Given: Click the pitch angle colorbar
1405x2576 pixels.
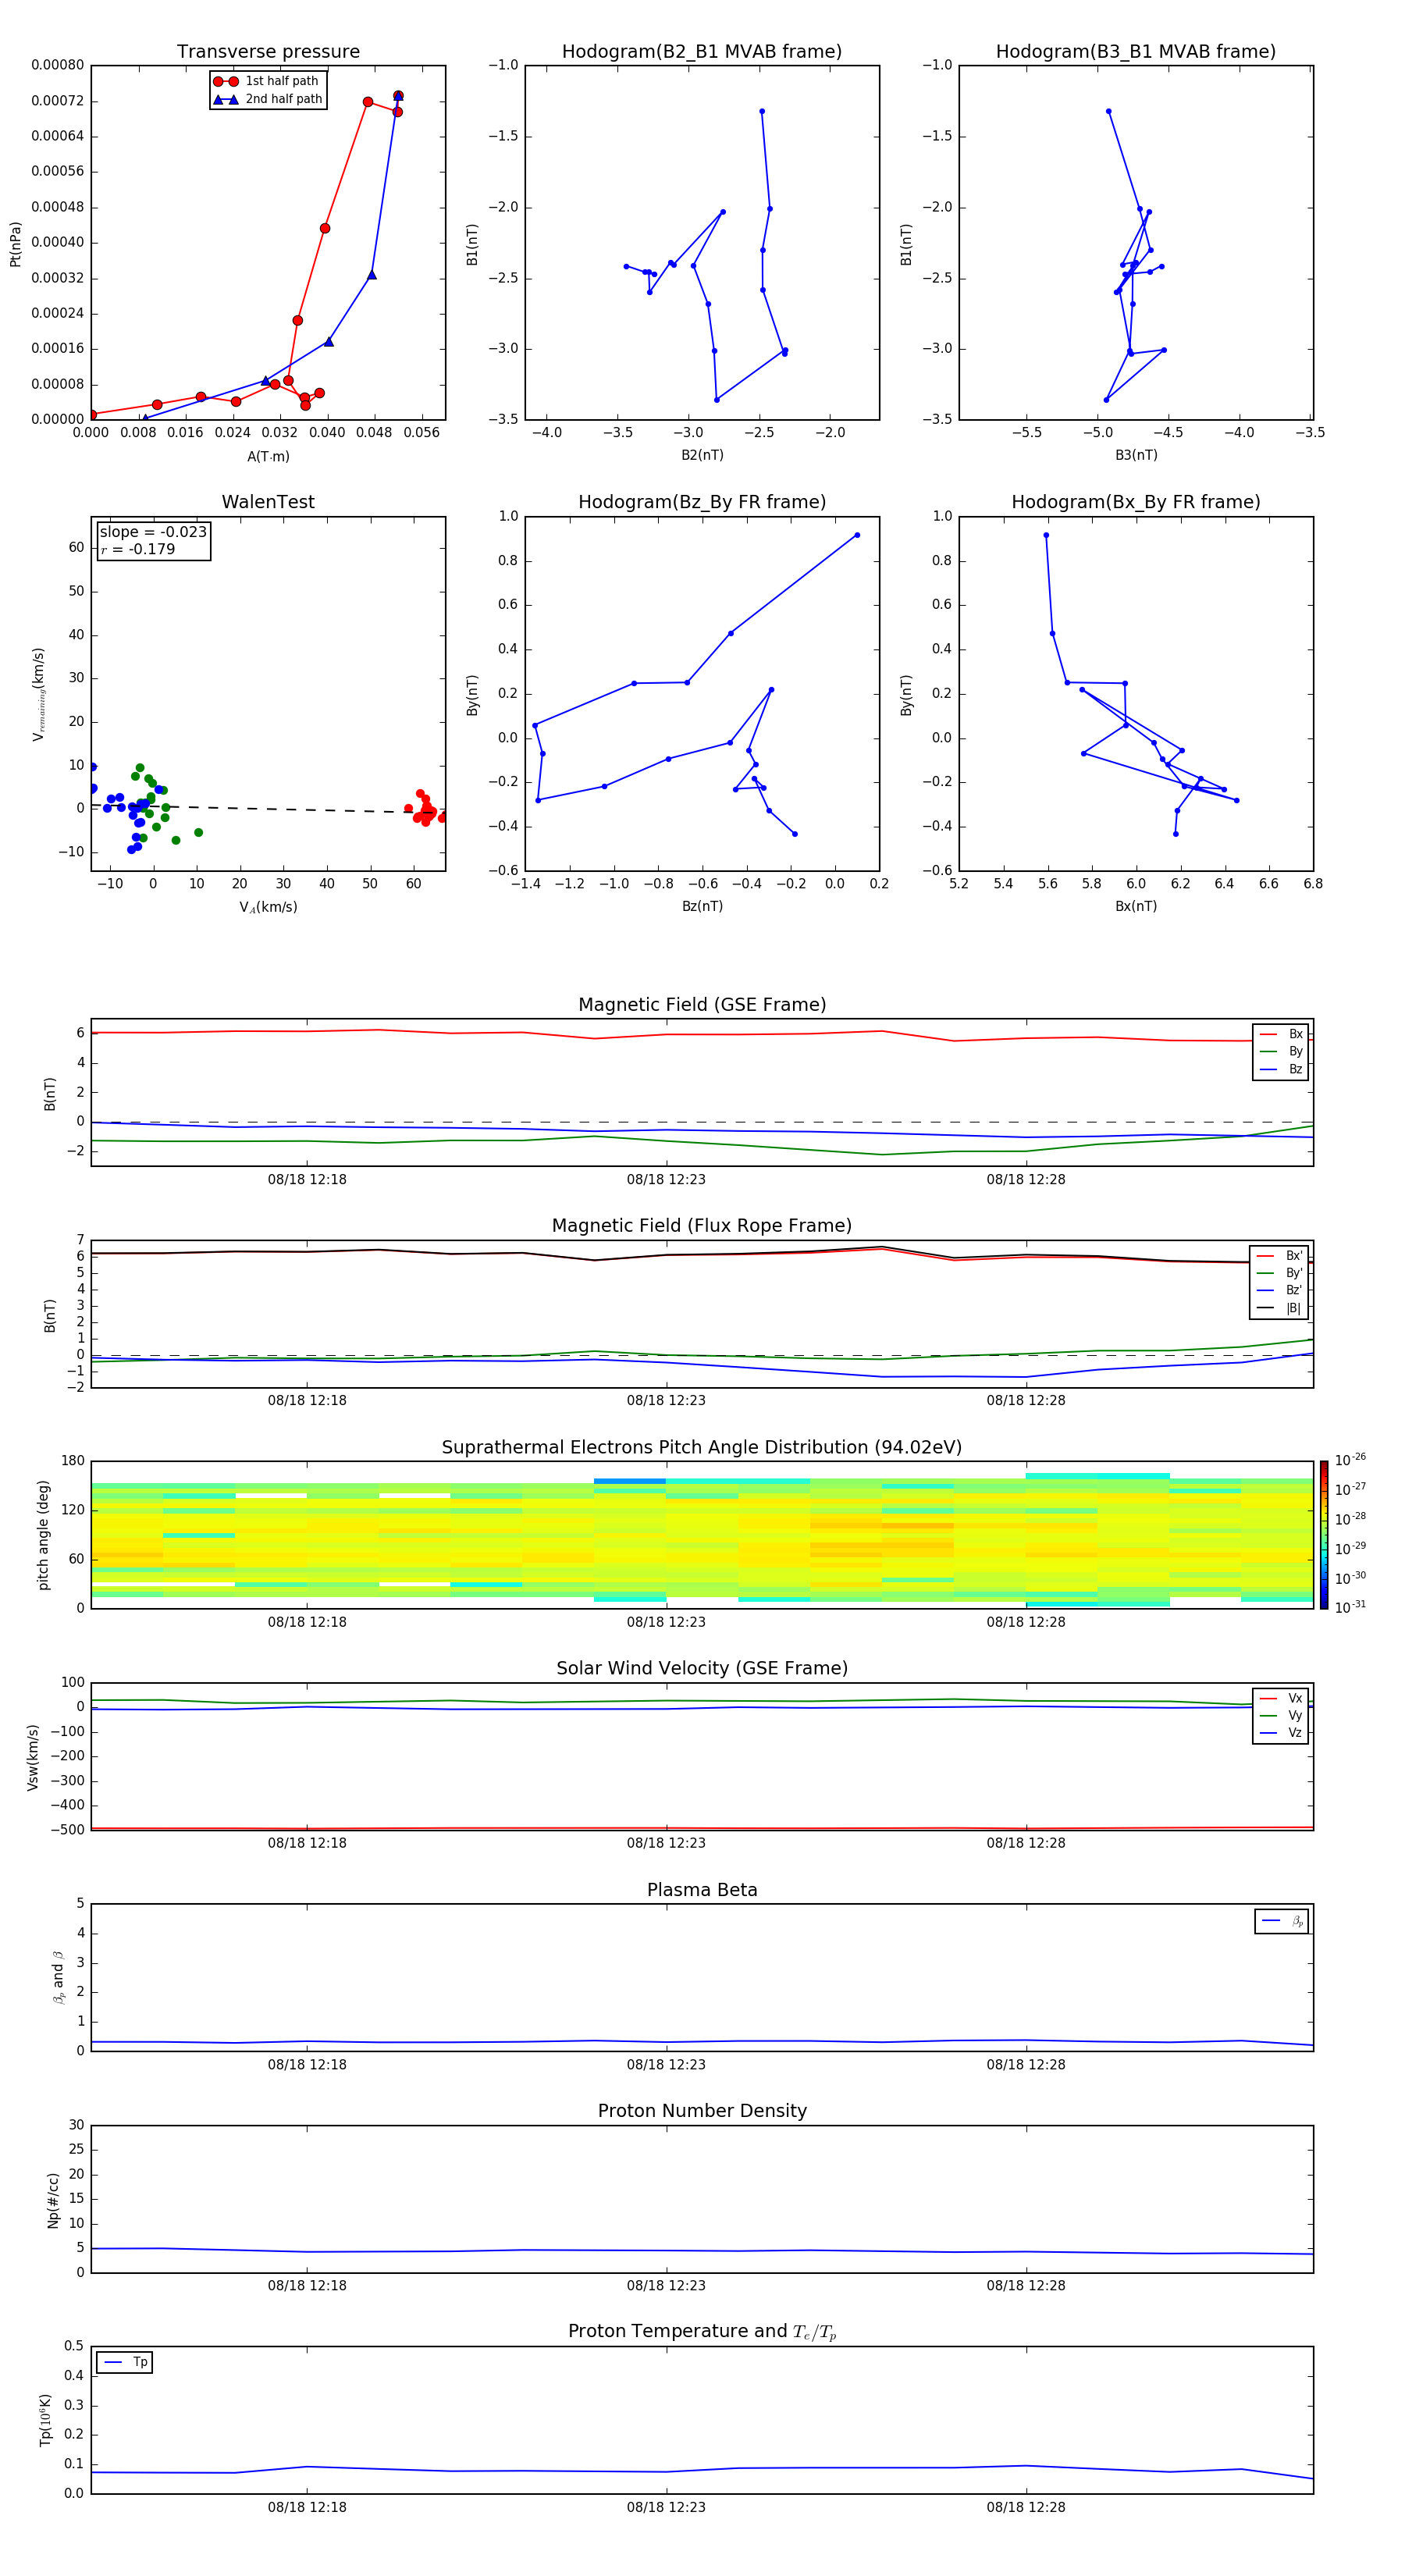Looking at the screenshot, I should (1323, 1535).
